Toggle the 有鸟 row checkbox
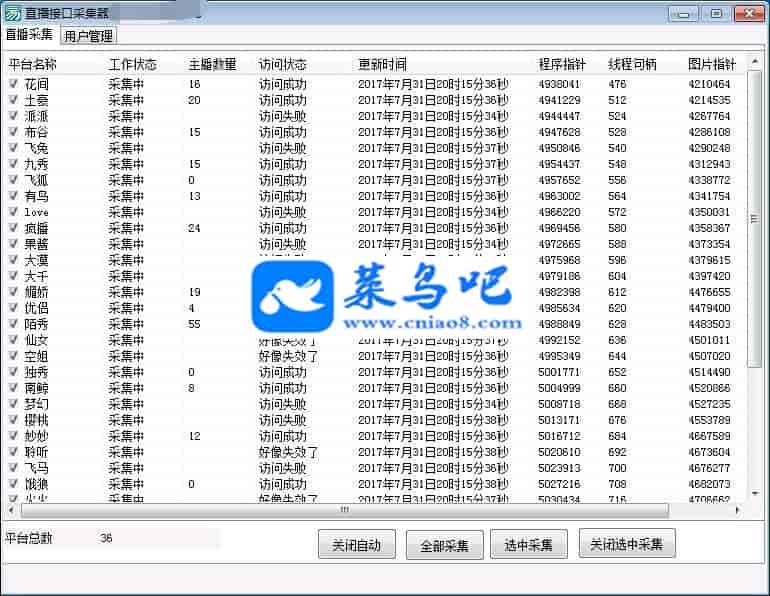The image size is (770, 596). [x=13, y=196]
